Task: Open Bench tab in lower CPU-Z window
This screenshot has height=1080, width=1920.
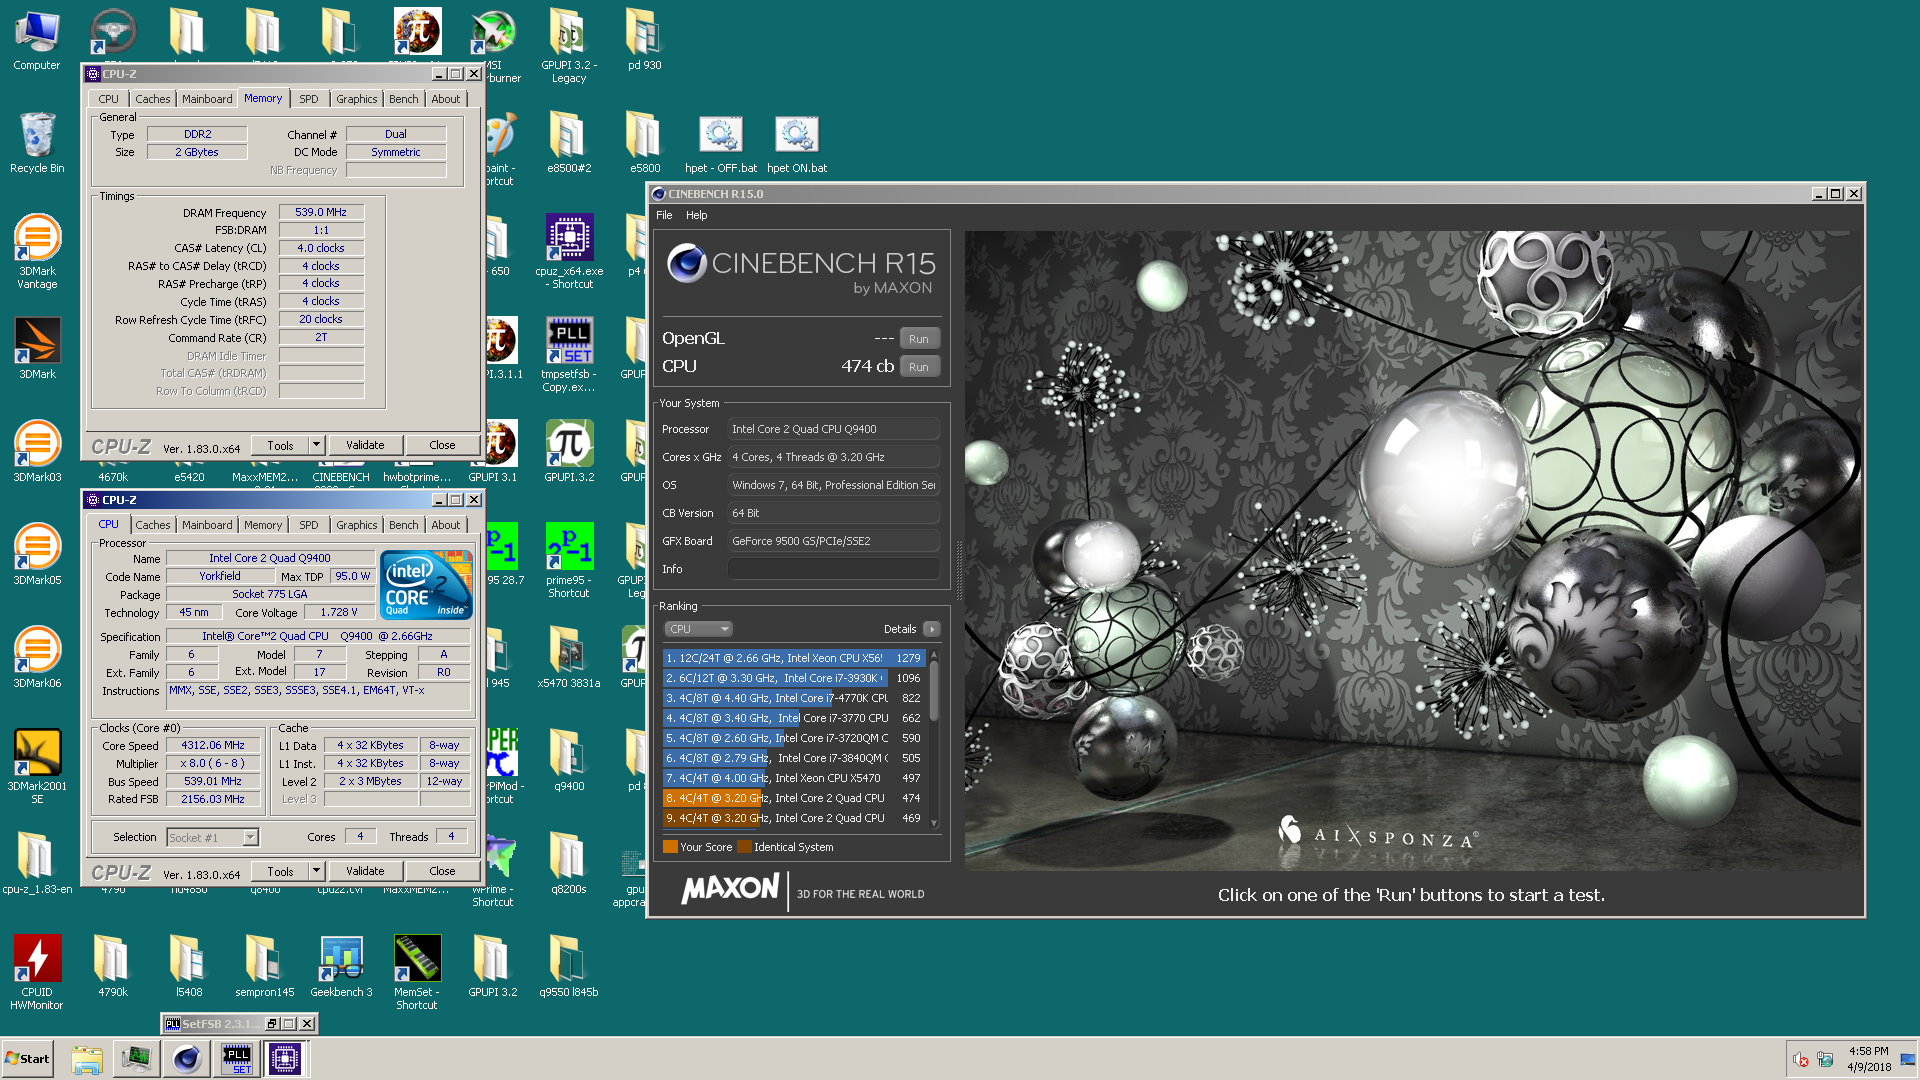Action: (x=404, y=525)
